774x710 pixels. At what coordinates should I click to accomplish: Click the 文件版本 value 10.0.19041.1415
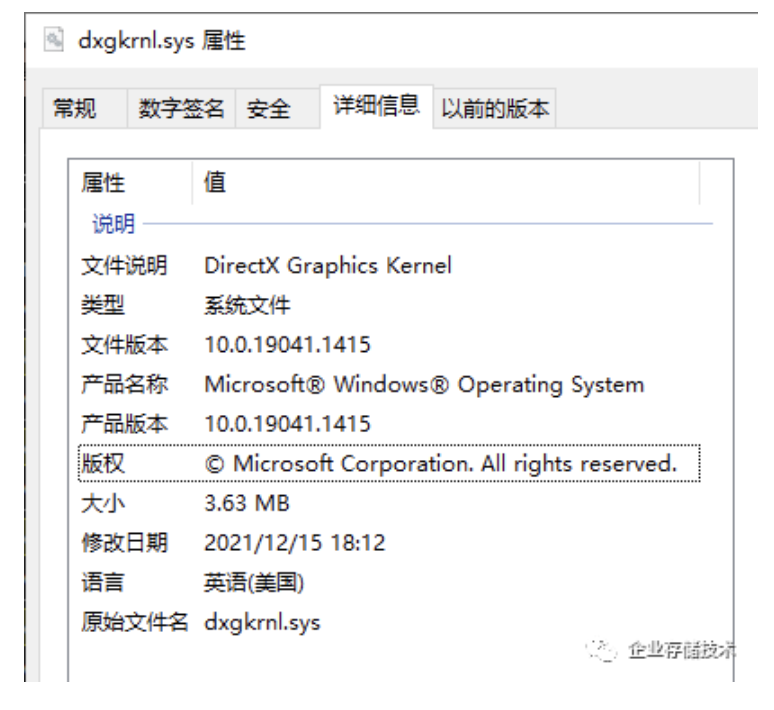[x=287, y=345]
